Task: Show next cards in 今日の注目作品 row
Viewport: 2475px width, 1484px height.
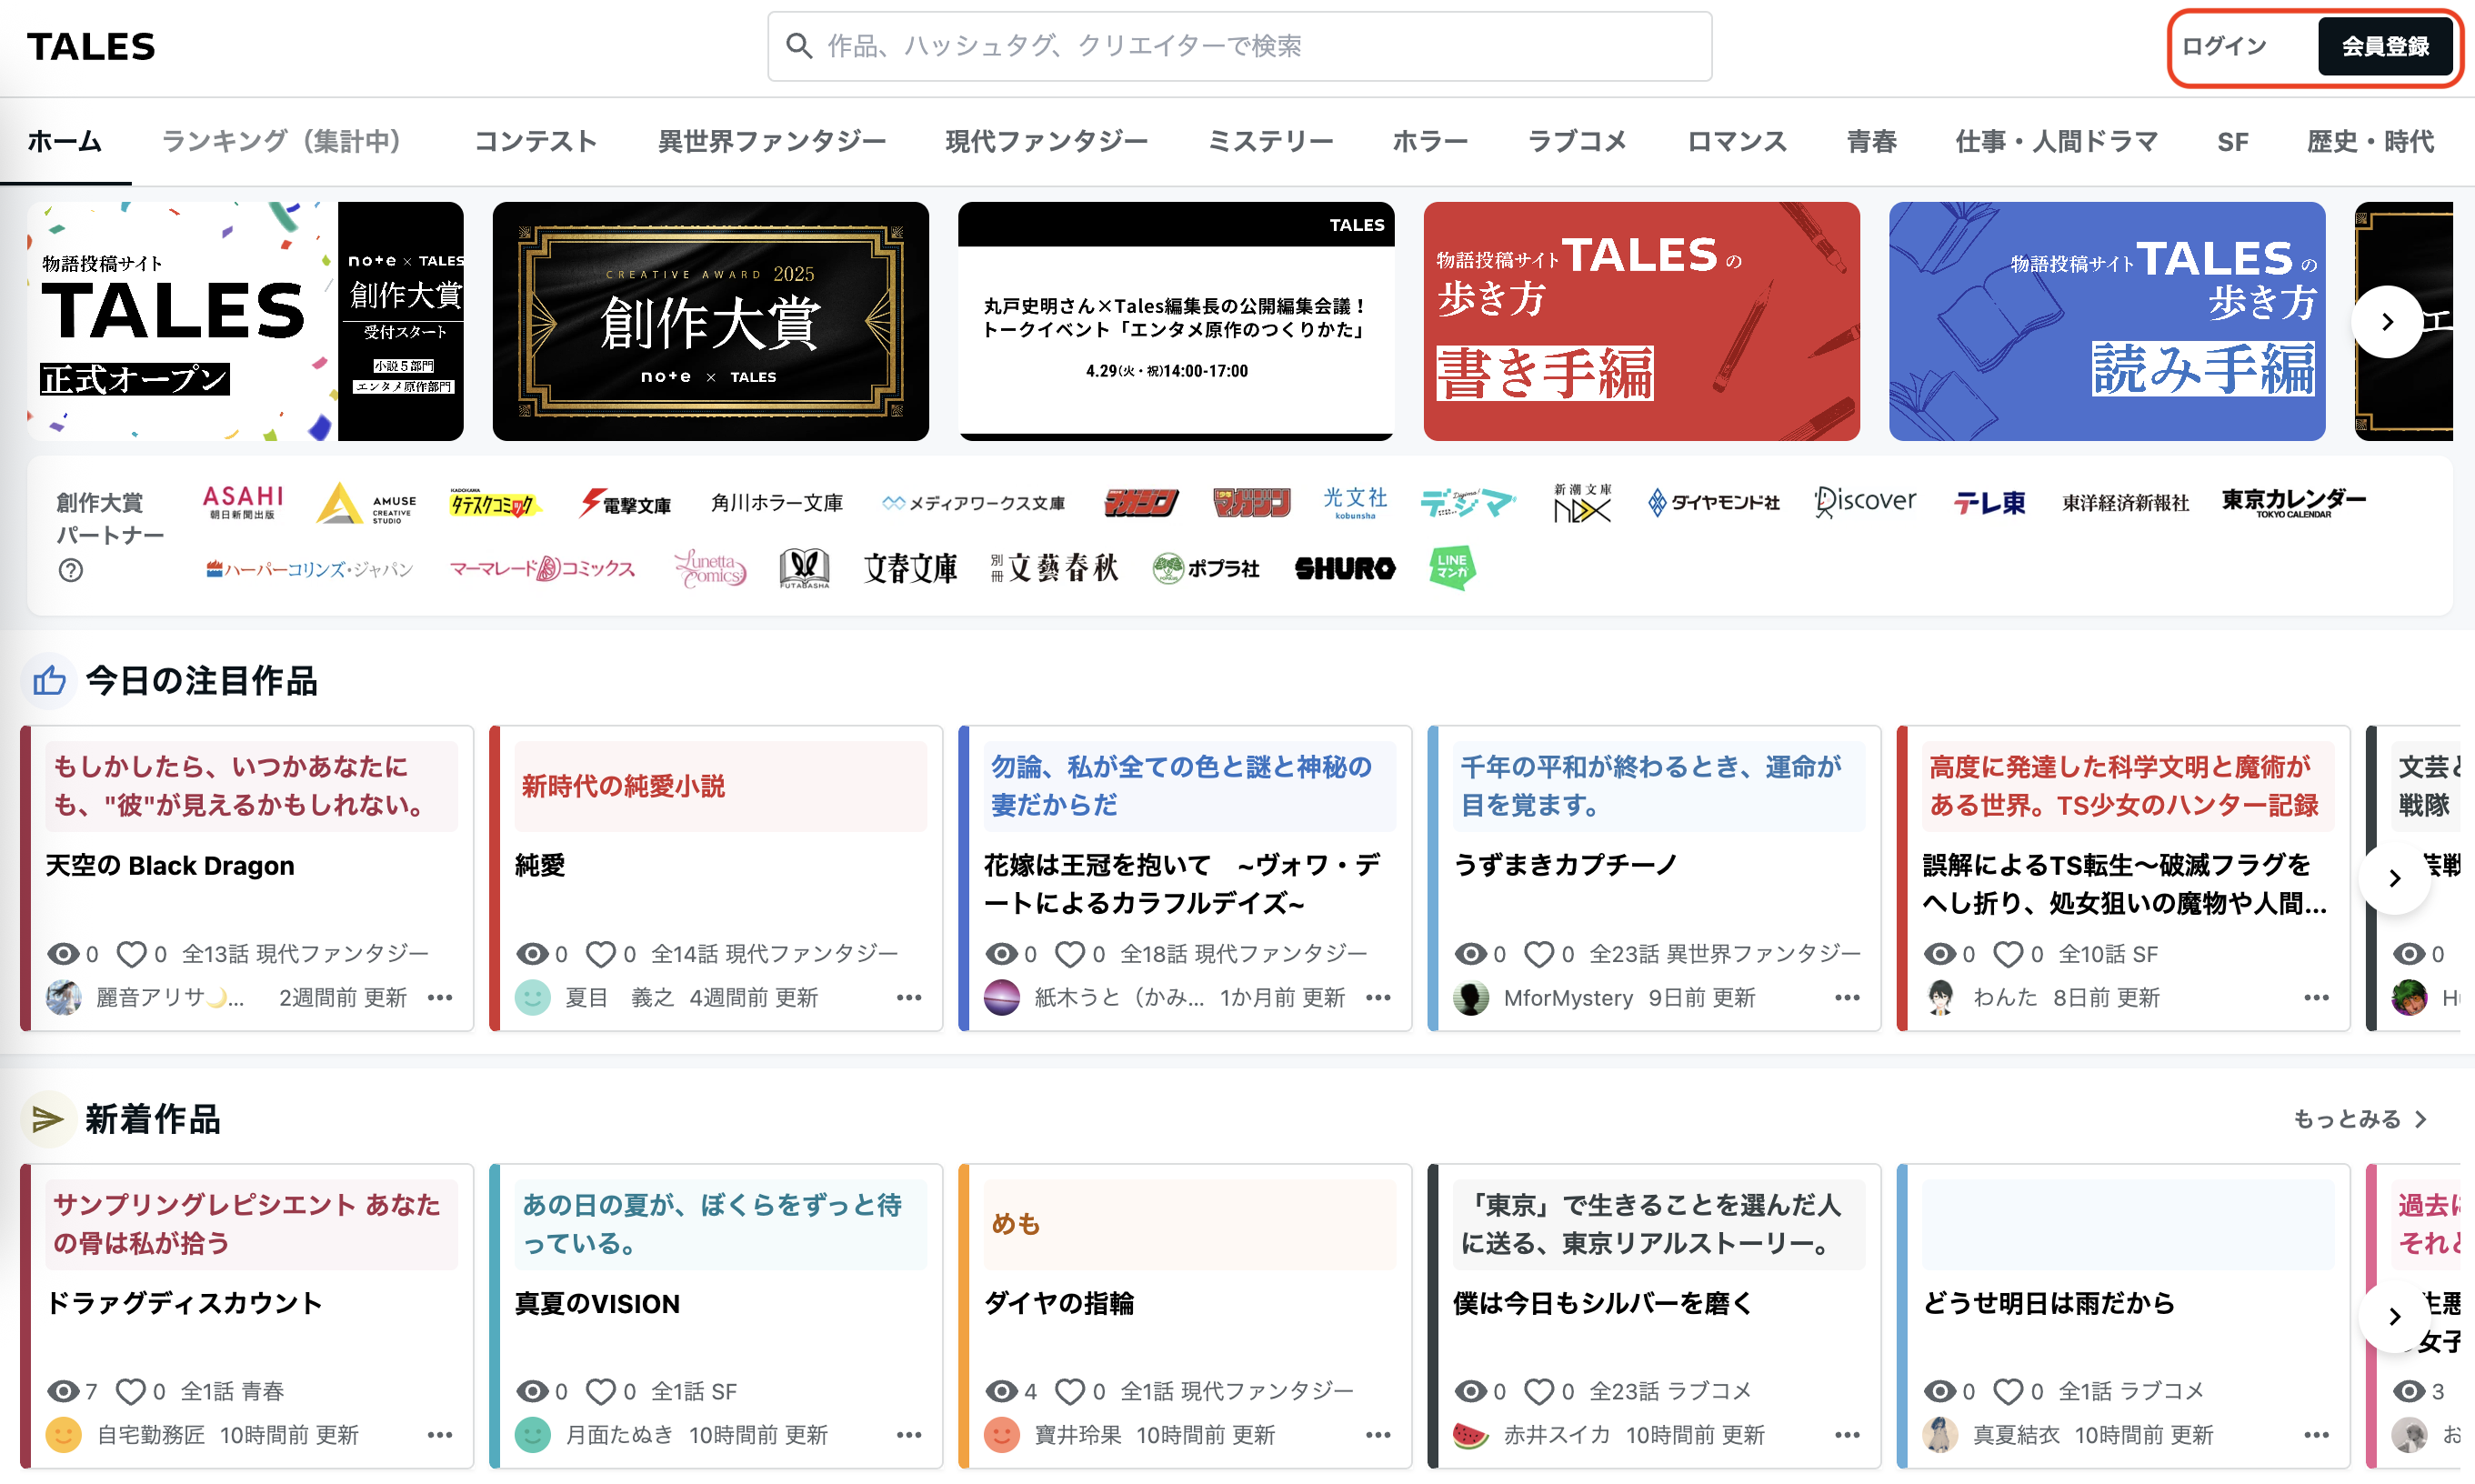Action: tap(2394, 878)
